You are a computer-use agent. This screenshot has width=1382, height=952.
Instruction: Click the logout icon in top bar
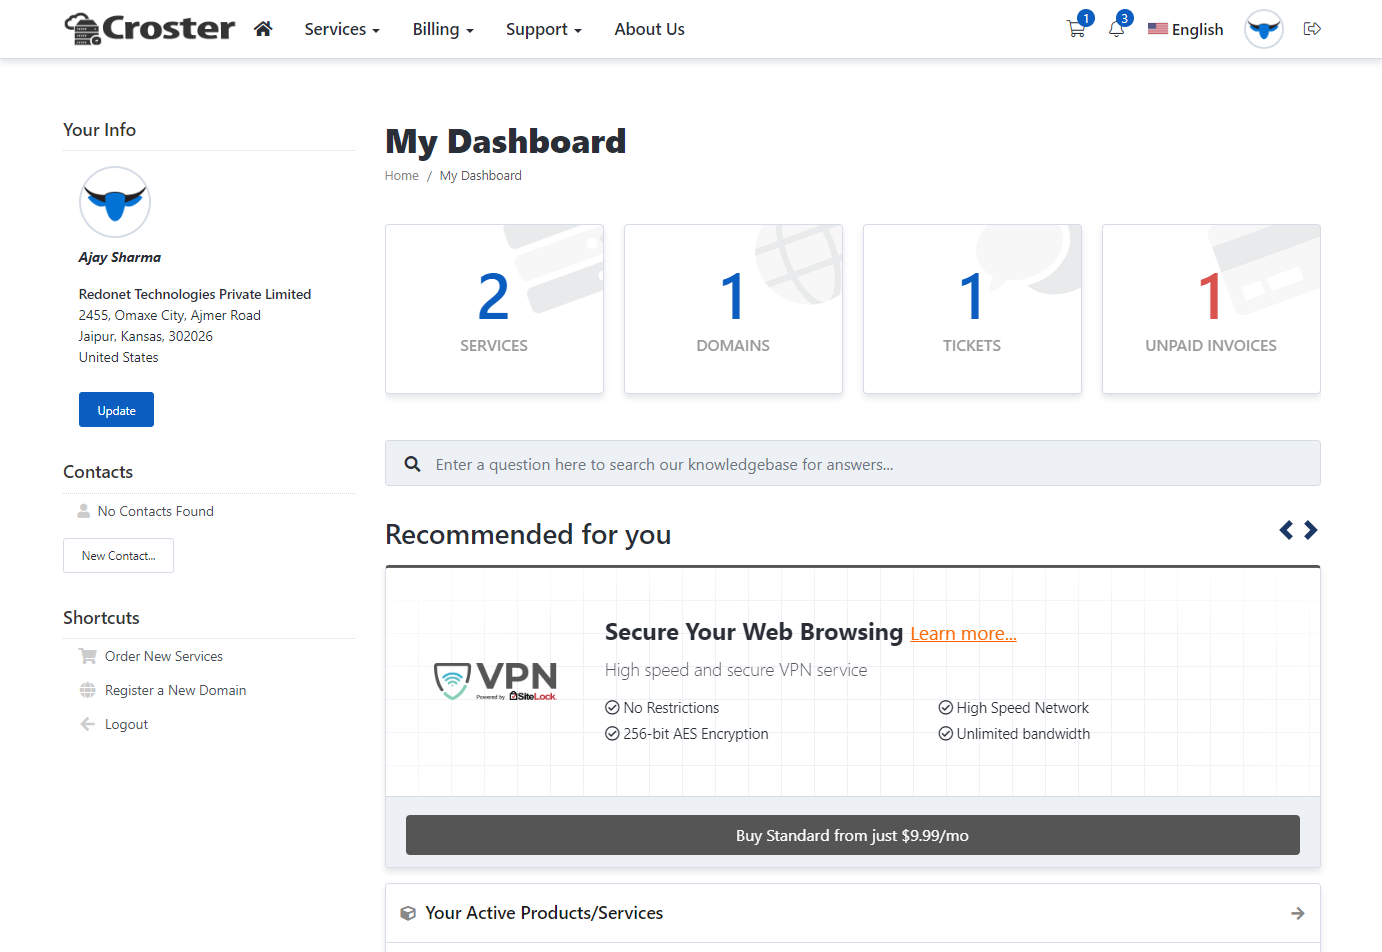[1312, 29]
